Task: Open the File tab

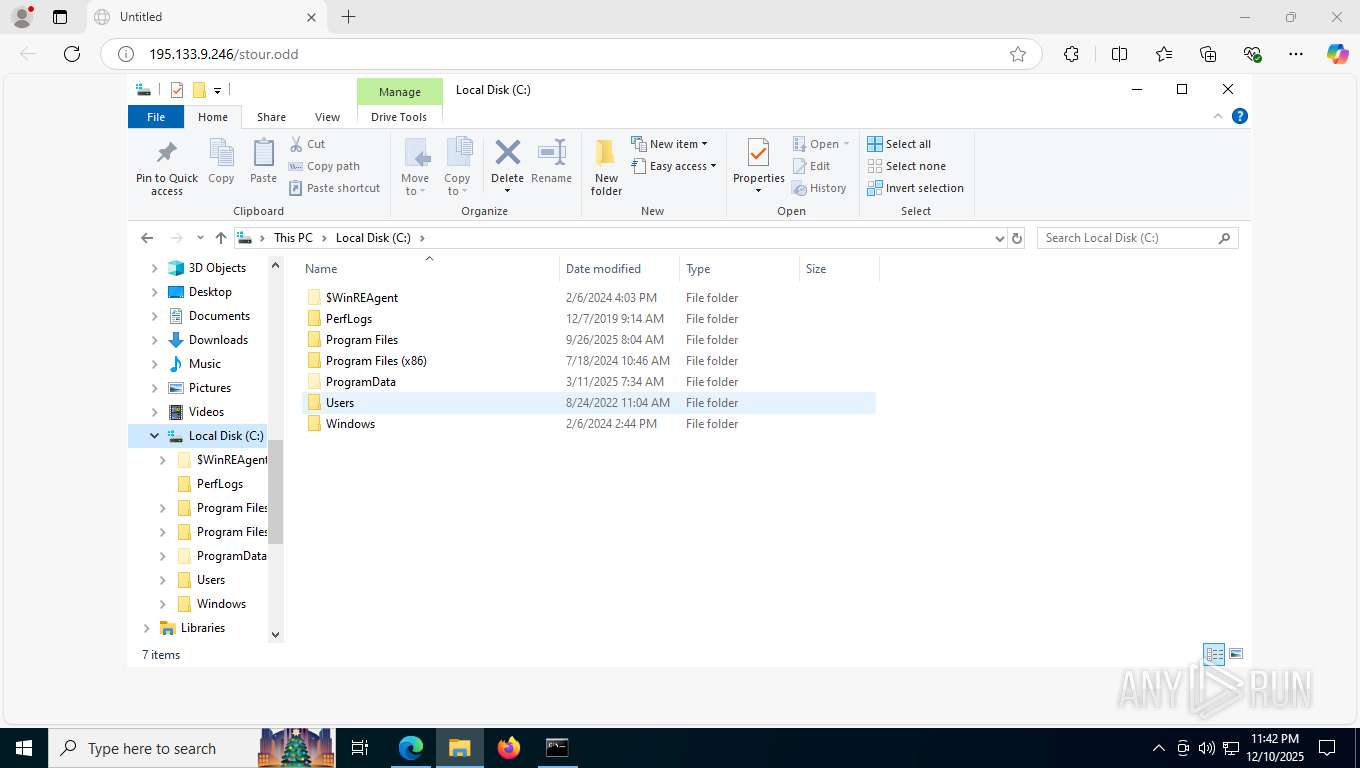Action: click(156, 117)
